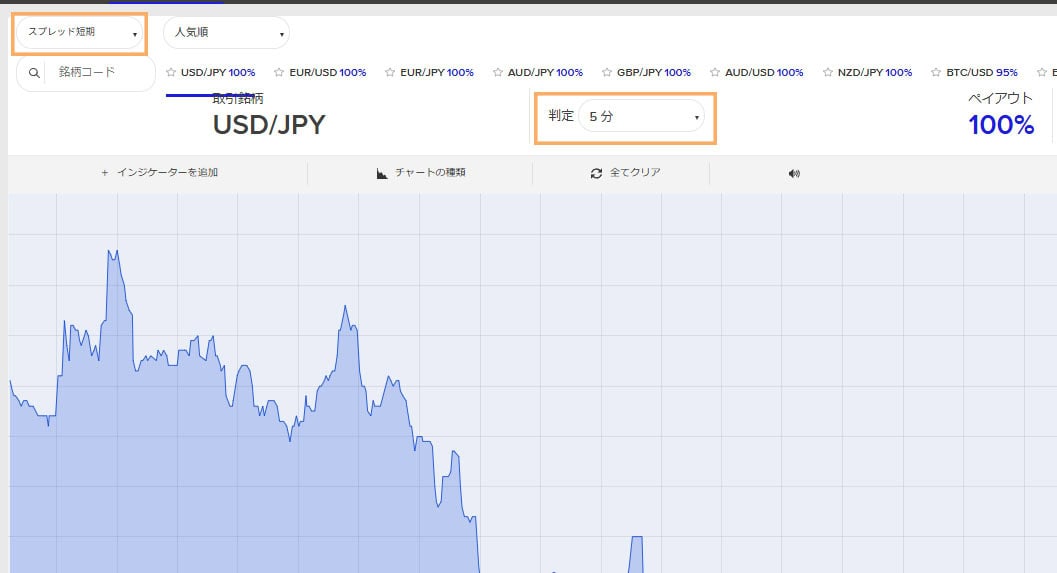This screenshot has width=1057, height=573.
Task: Select the EUR/JPY 100% asset tab
Action: pyautogui.click(x=437, y=72)
